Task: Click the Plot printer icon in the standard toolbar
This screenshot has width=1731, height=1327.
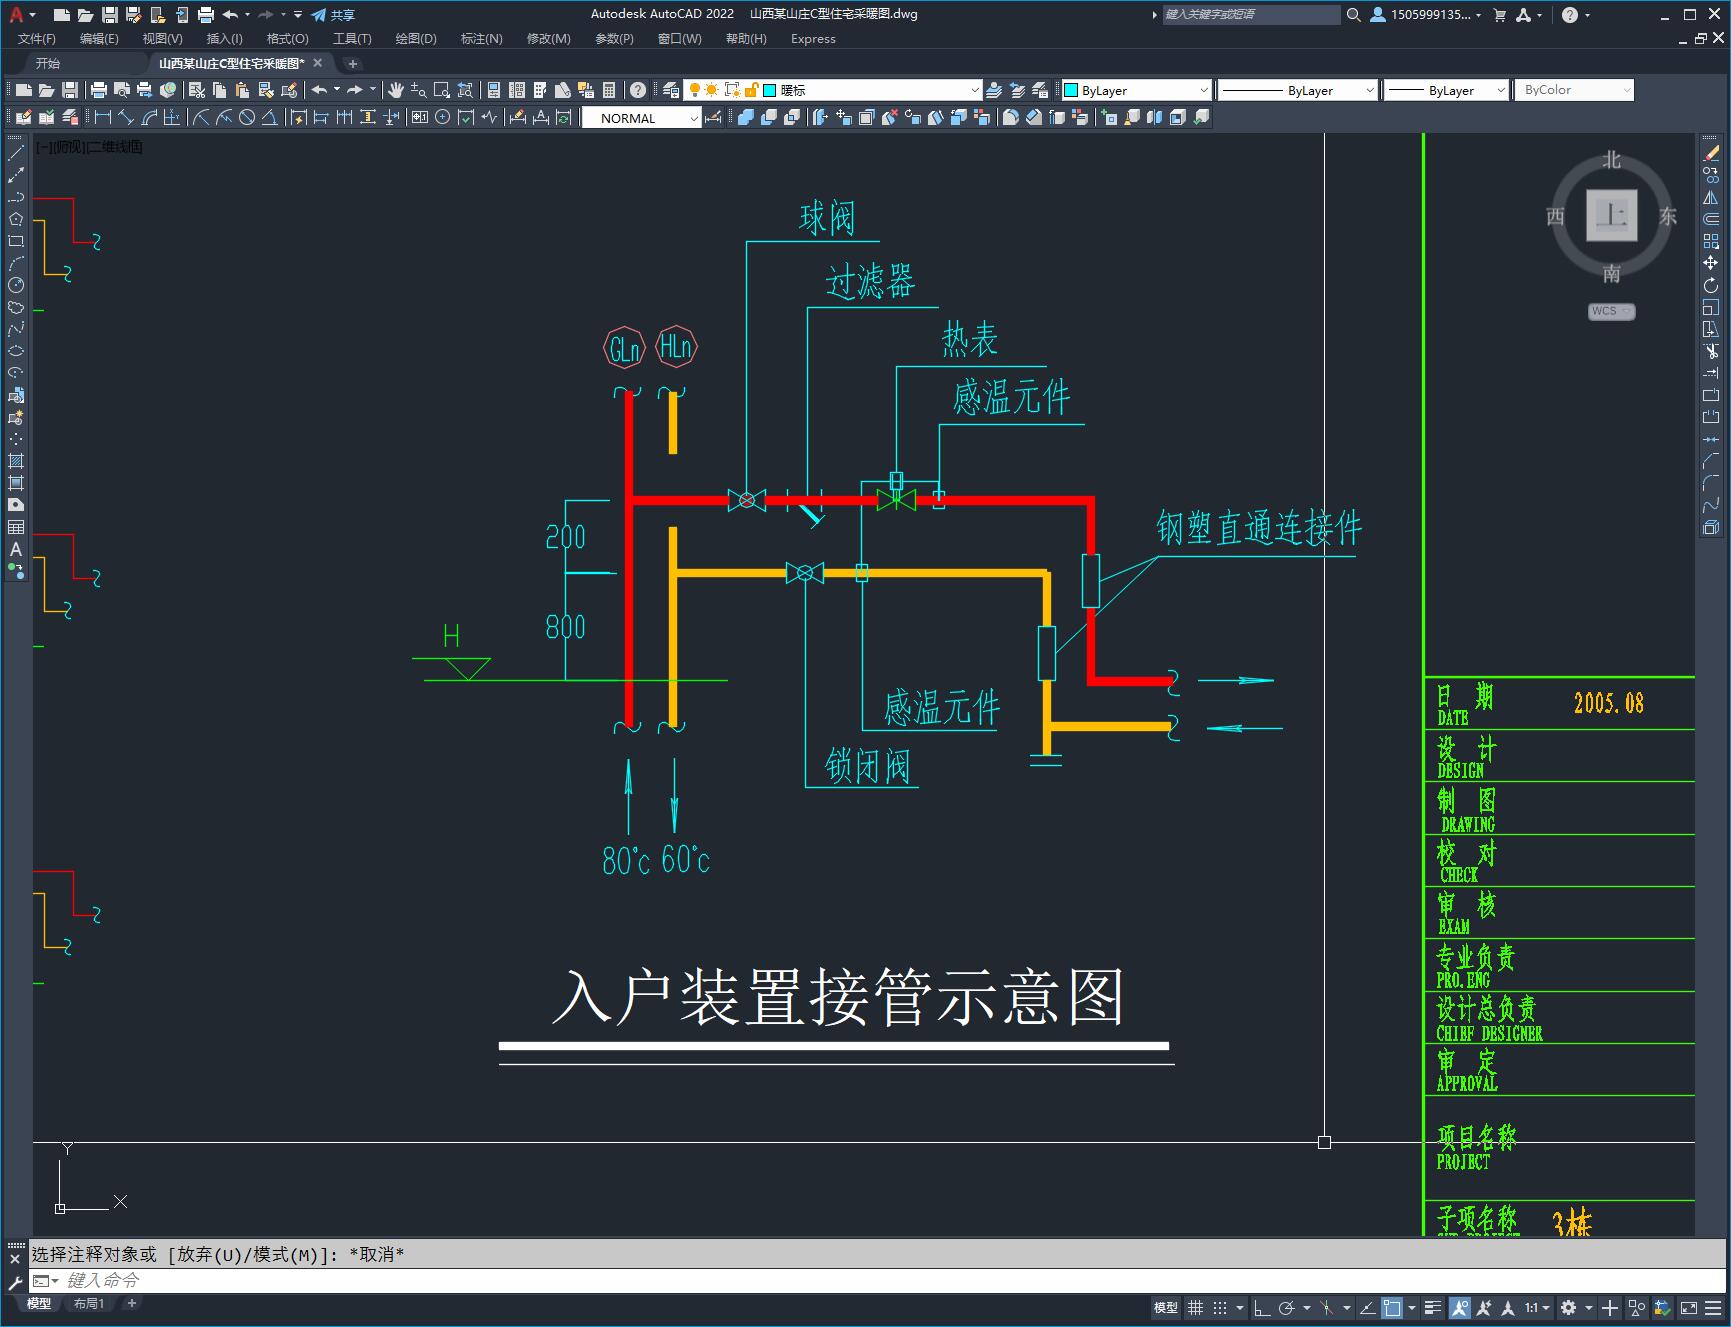Action: coord(99,90)
